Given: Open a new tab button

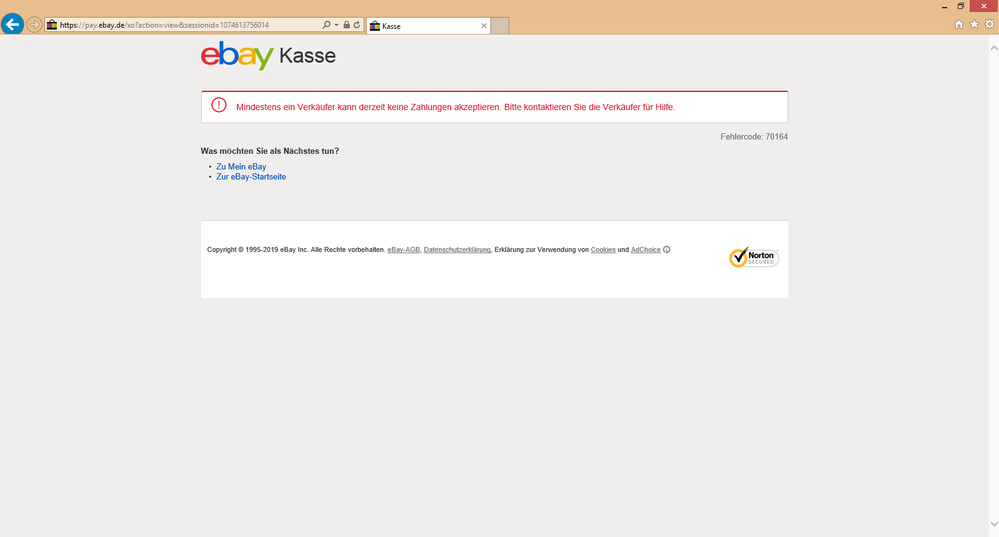Looking at the screenshot, I should pyautogui.click(x=500, y=26).
